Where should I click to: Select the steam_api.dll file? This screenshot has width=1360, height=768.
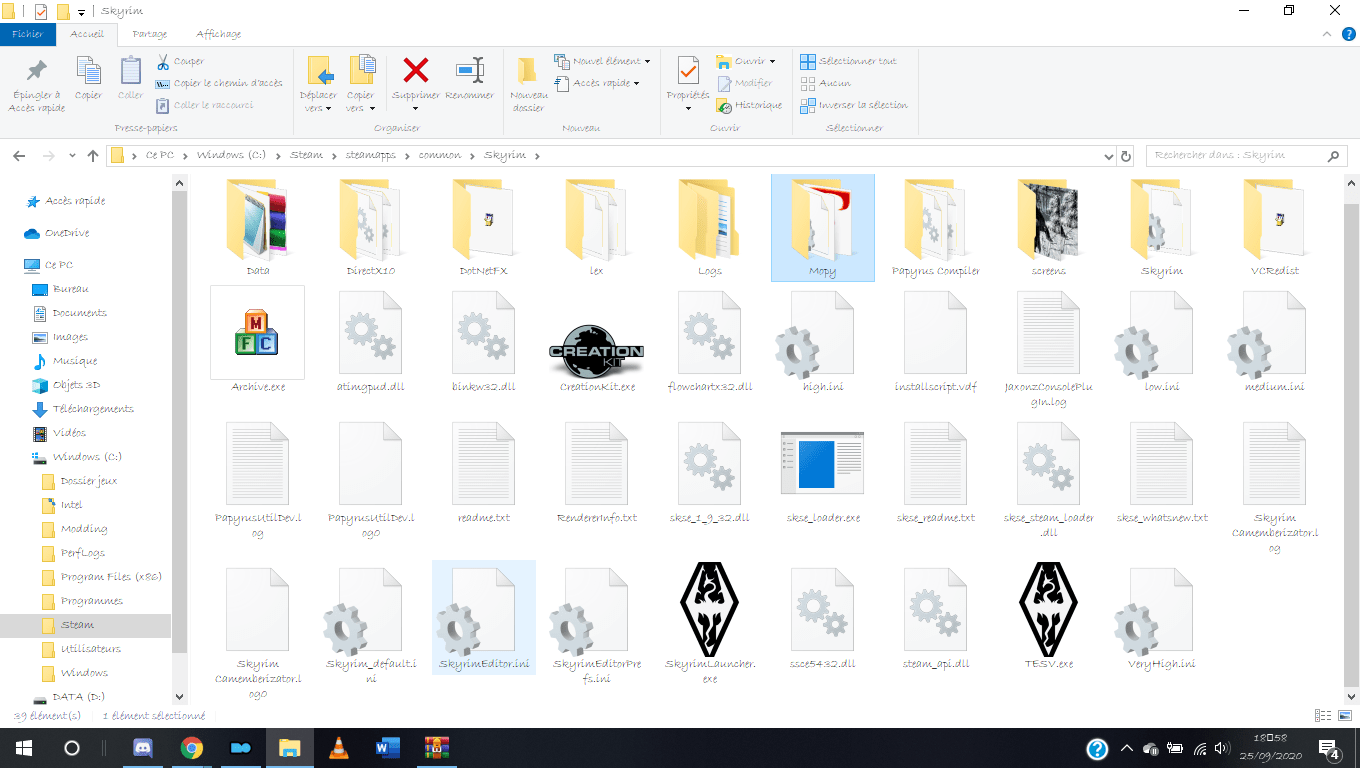[936, 617]
